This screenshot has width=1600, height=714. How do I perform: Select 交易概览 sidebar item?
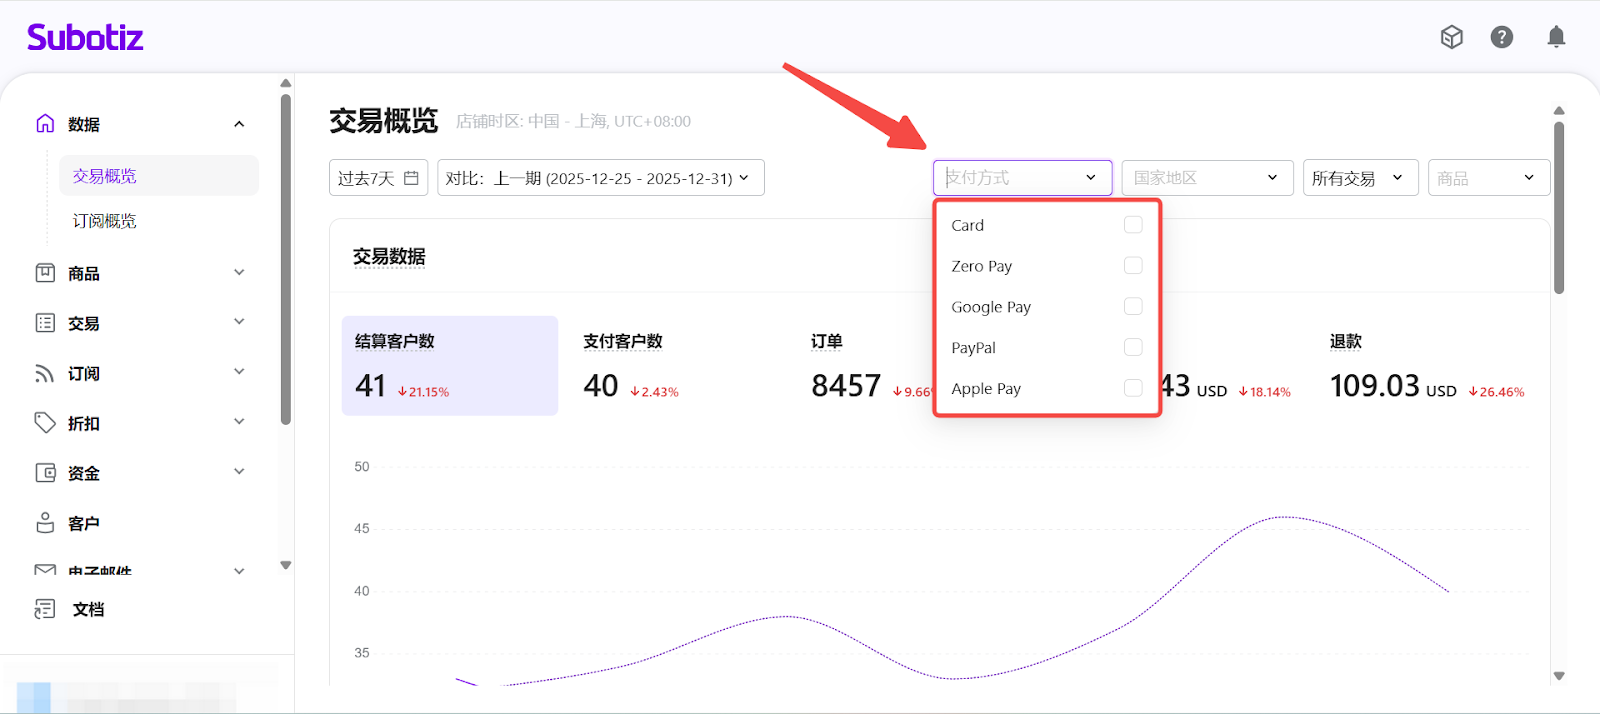105,176
